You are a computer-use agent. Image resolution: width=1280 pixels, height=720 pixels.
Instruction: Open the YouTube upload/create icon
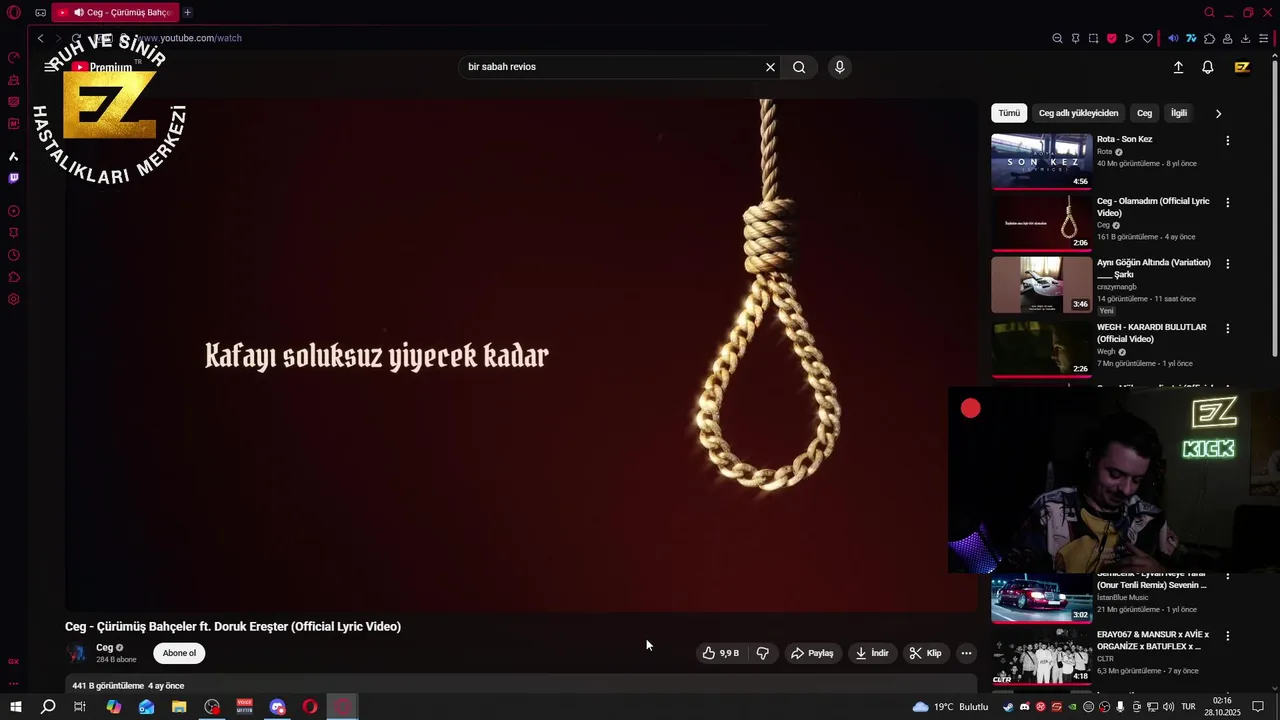[x=1178, y=67]
